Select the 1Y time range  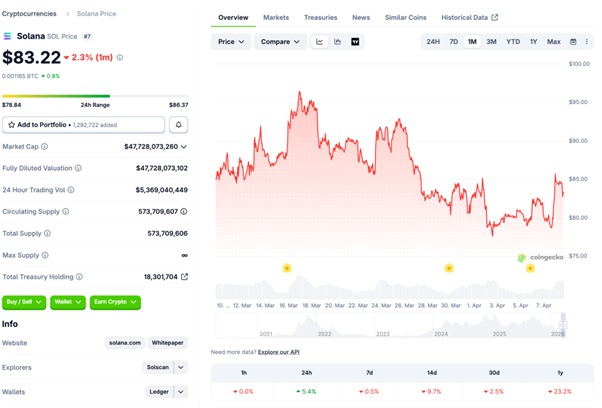(533, 42)
